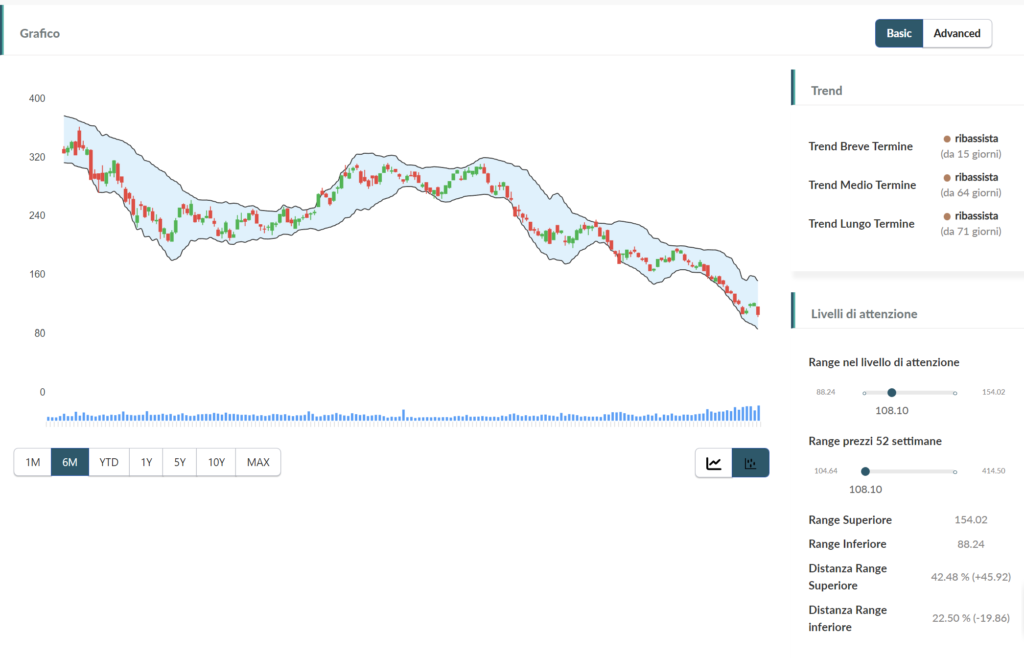Switch to the line chart view icon
The width and height of the screenshot is (1024, 658).
coord(714,463)
